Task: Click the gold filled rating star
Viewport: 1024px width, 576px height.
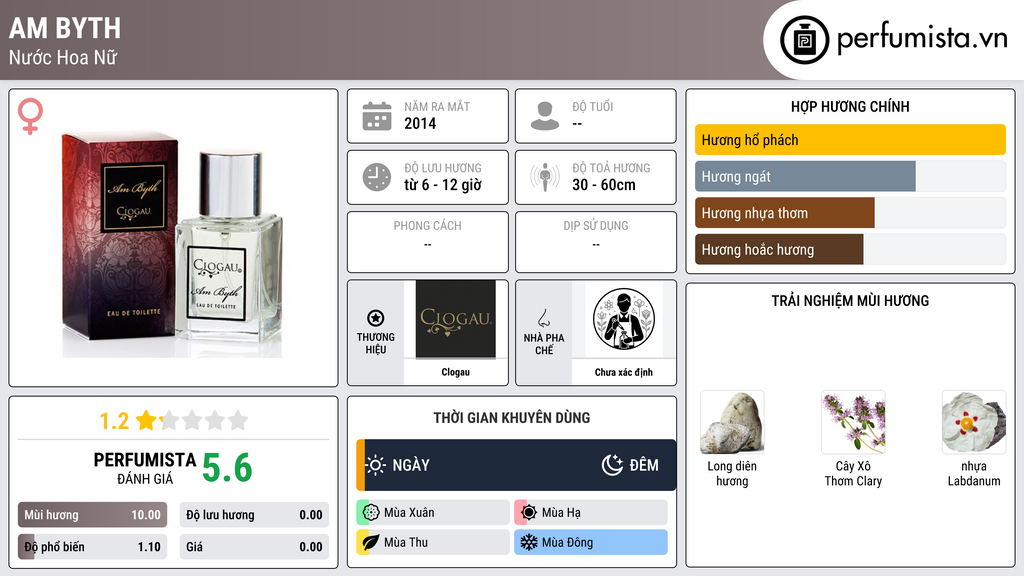Action: tap(146, 420)
